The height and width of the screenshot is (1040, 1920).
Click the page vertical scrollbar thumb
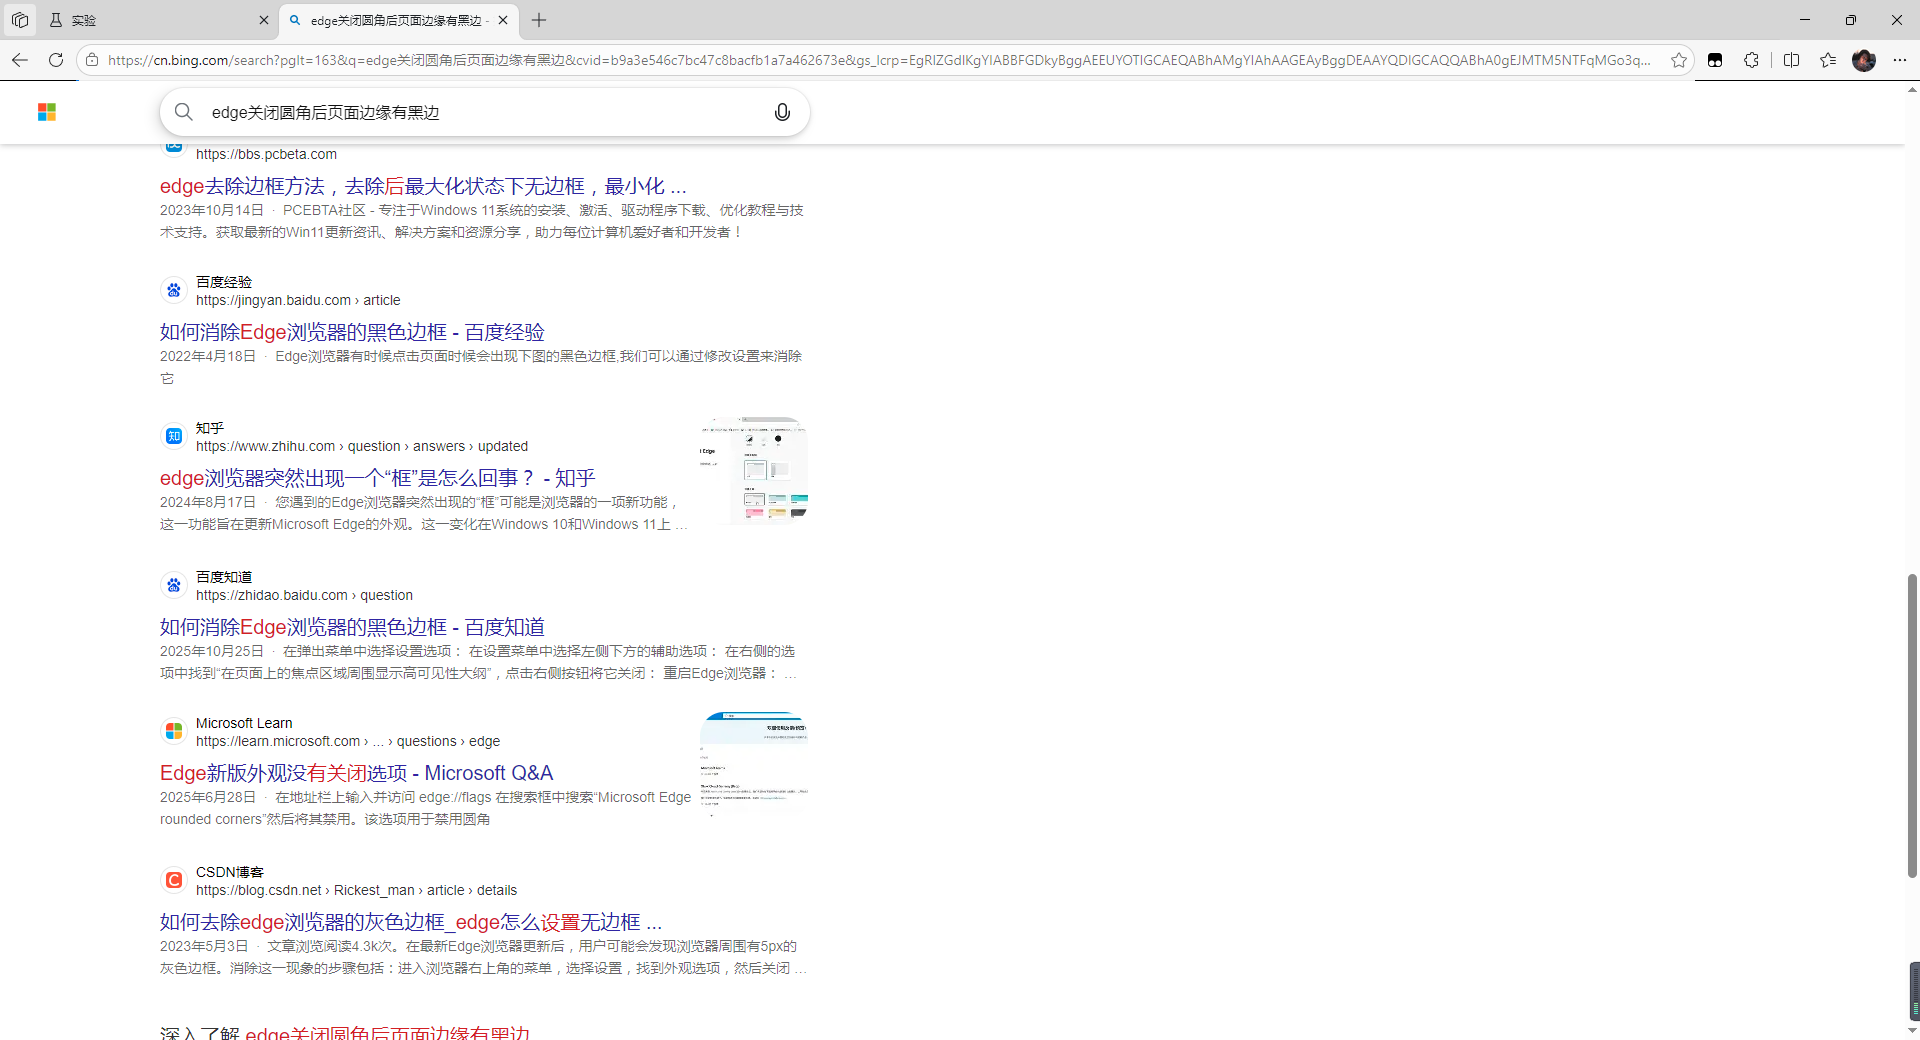1912,726
